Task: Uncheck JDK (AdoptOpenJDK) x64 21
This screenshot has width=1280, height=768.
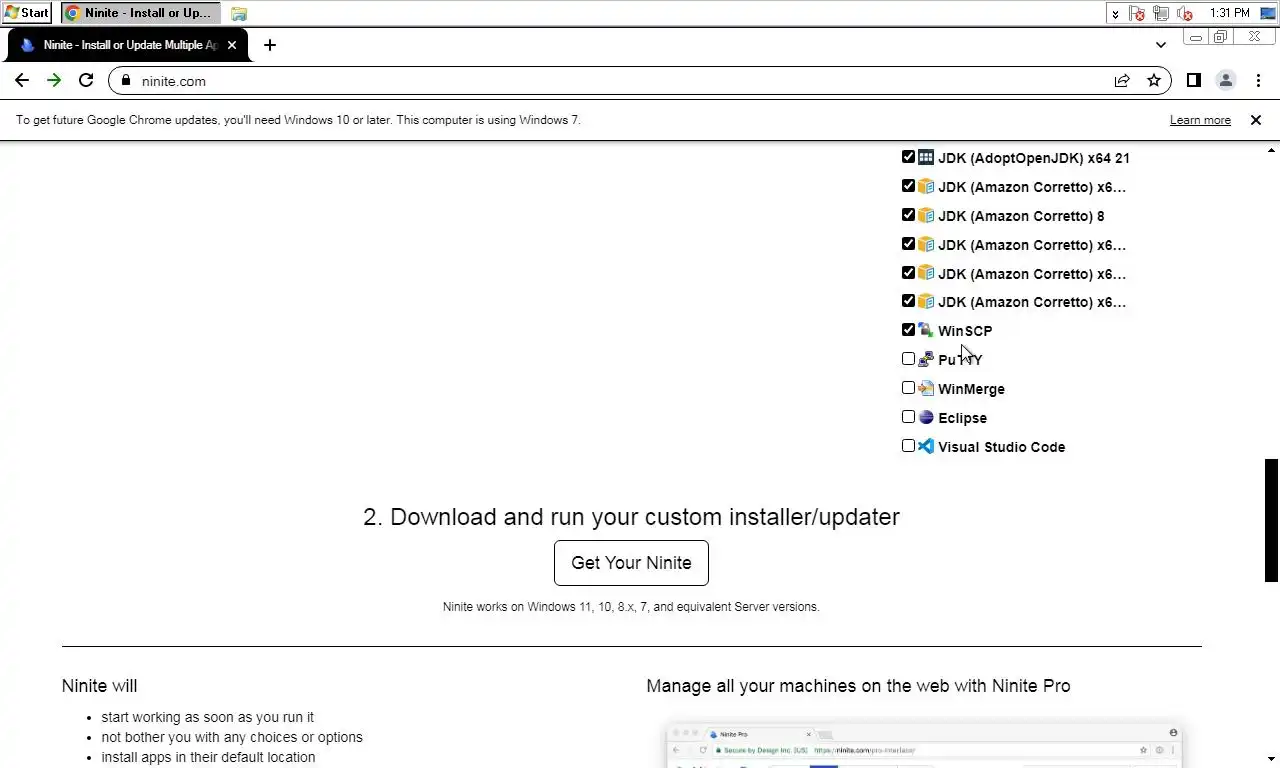Action: pyautogui.click(x=908, y=157)
